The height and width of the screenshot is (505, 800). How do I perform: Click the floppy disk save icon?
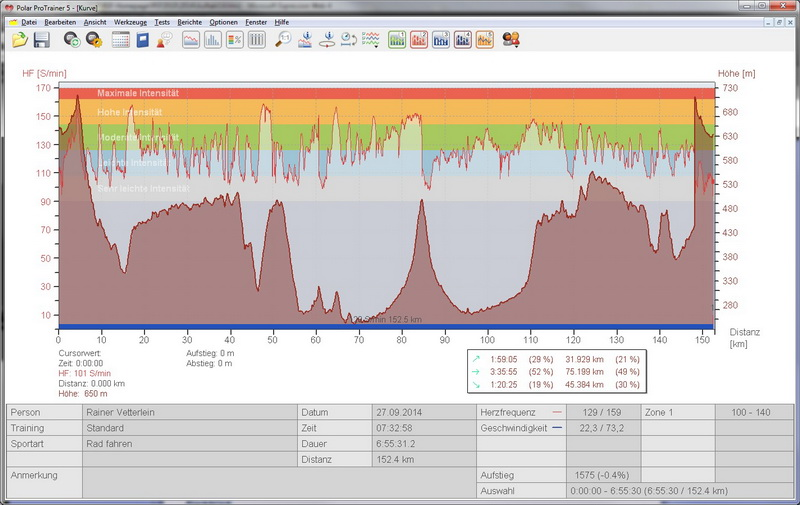[42, 40]
